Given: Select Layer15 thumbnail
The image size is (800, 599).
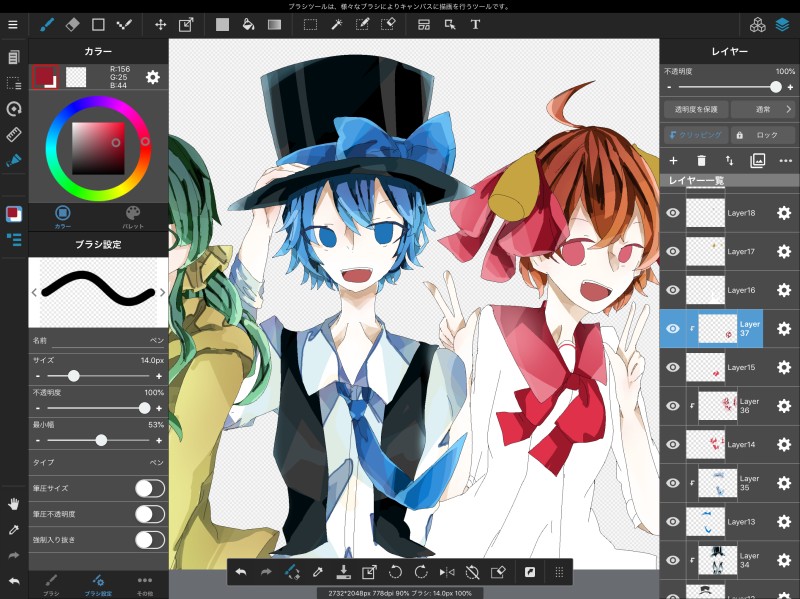Looking at the screenshot, I should (x=705, y=367).
